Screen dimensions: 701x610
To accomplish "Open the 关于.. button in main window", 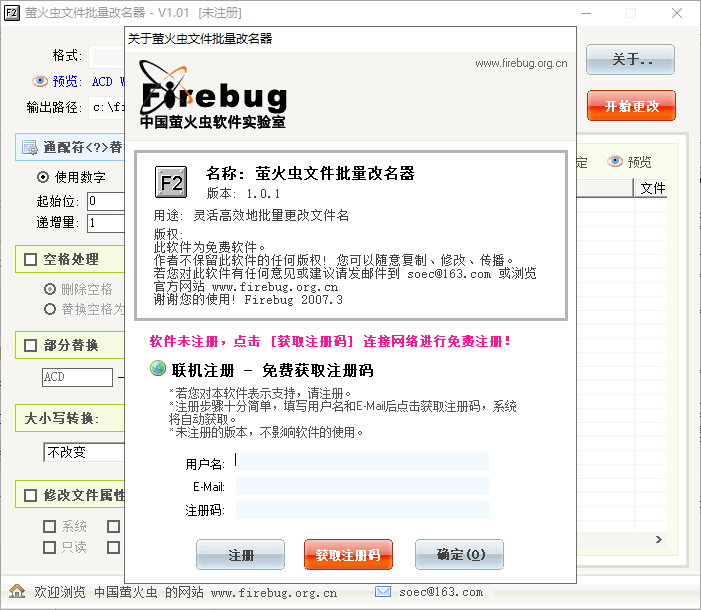I will (x=630, y=59).
